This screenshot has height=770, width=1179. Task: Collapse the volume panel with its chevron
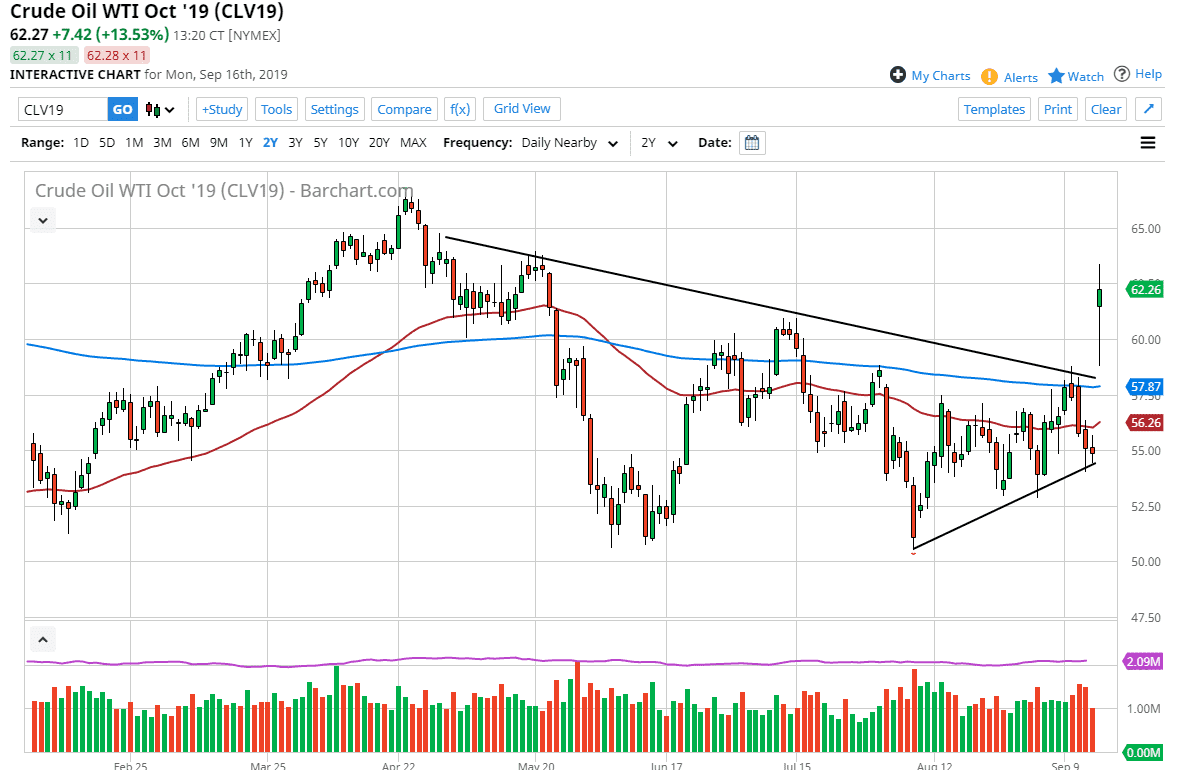point(42,638)
